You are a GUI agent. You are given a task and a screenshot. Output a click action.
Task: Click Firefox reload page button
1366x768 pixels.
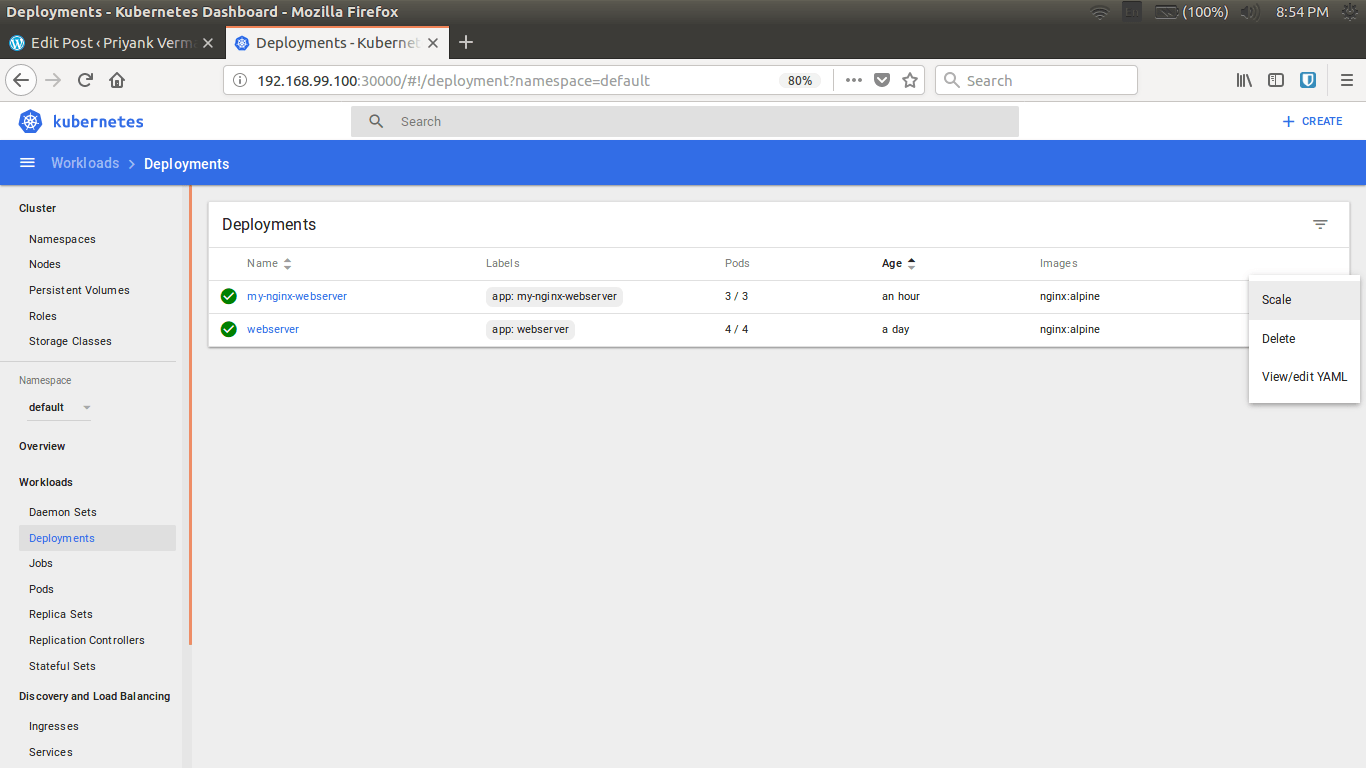pos(86,80)
